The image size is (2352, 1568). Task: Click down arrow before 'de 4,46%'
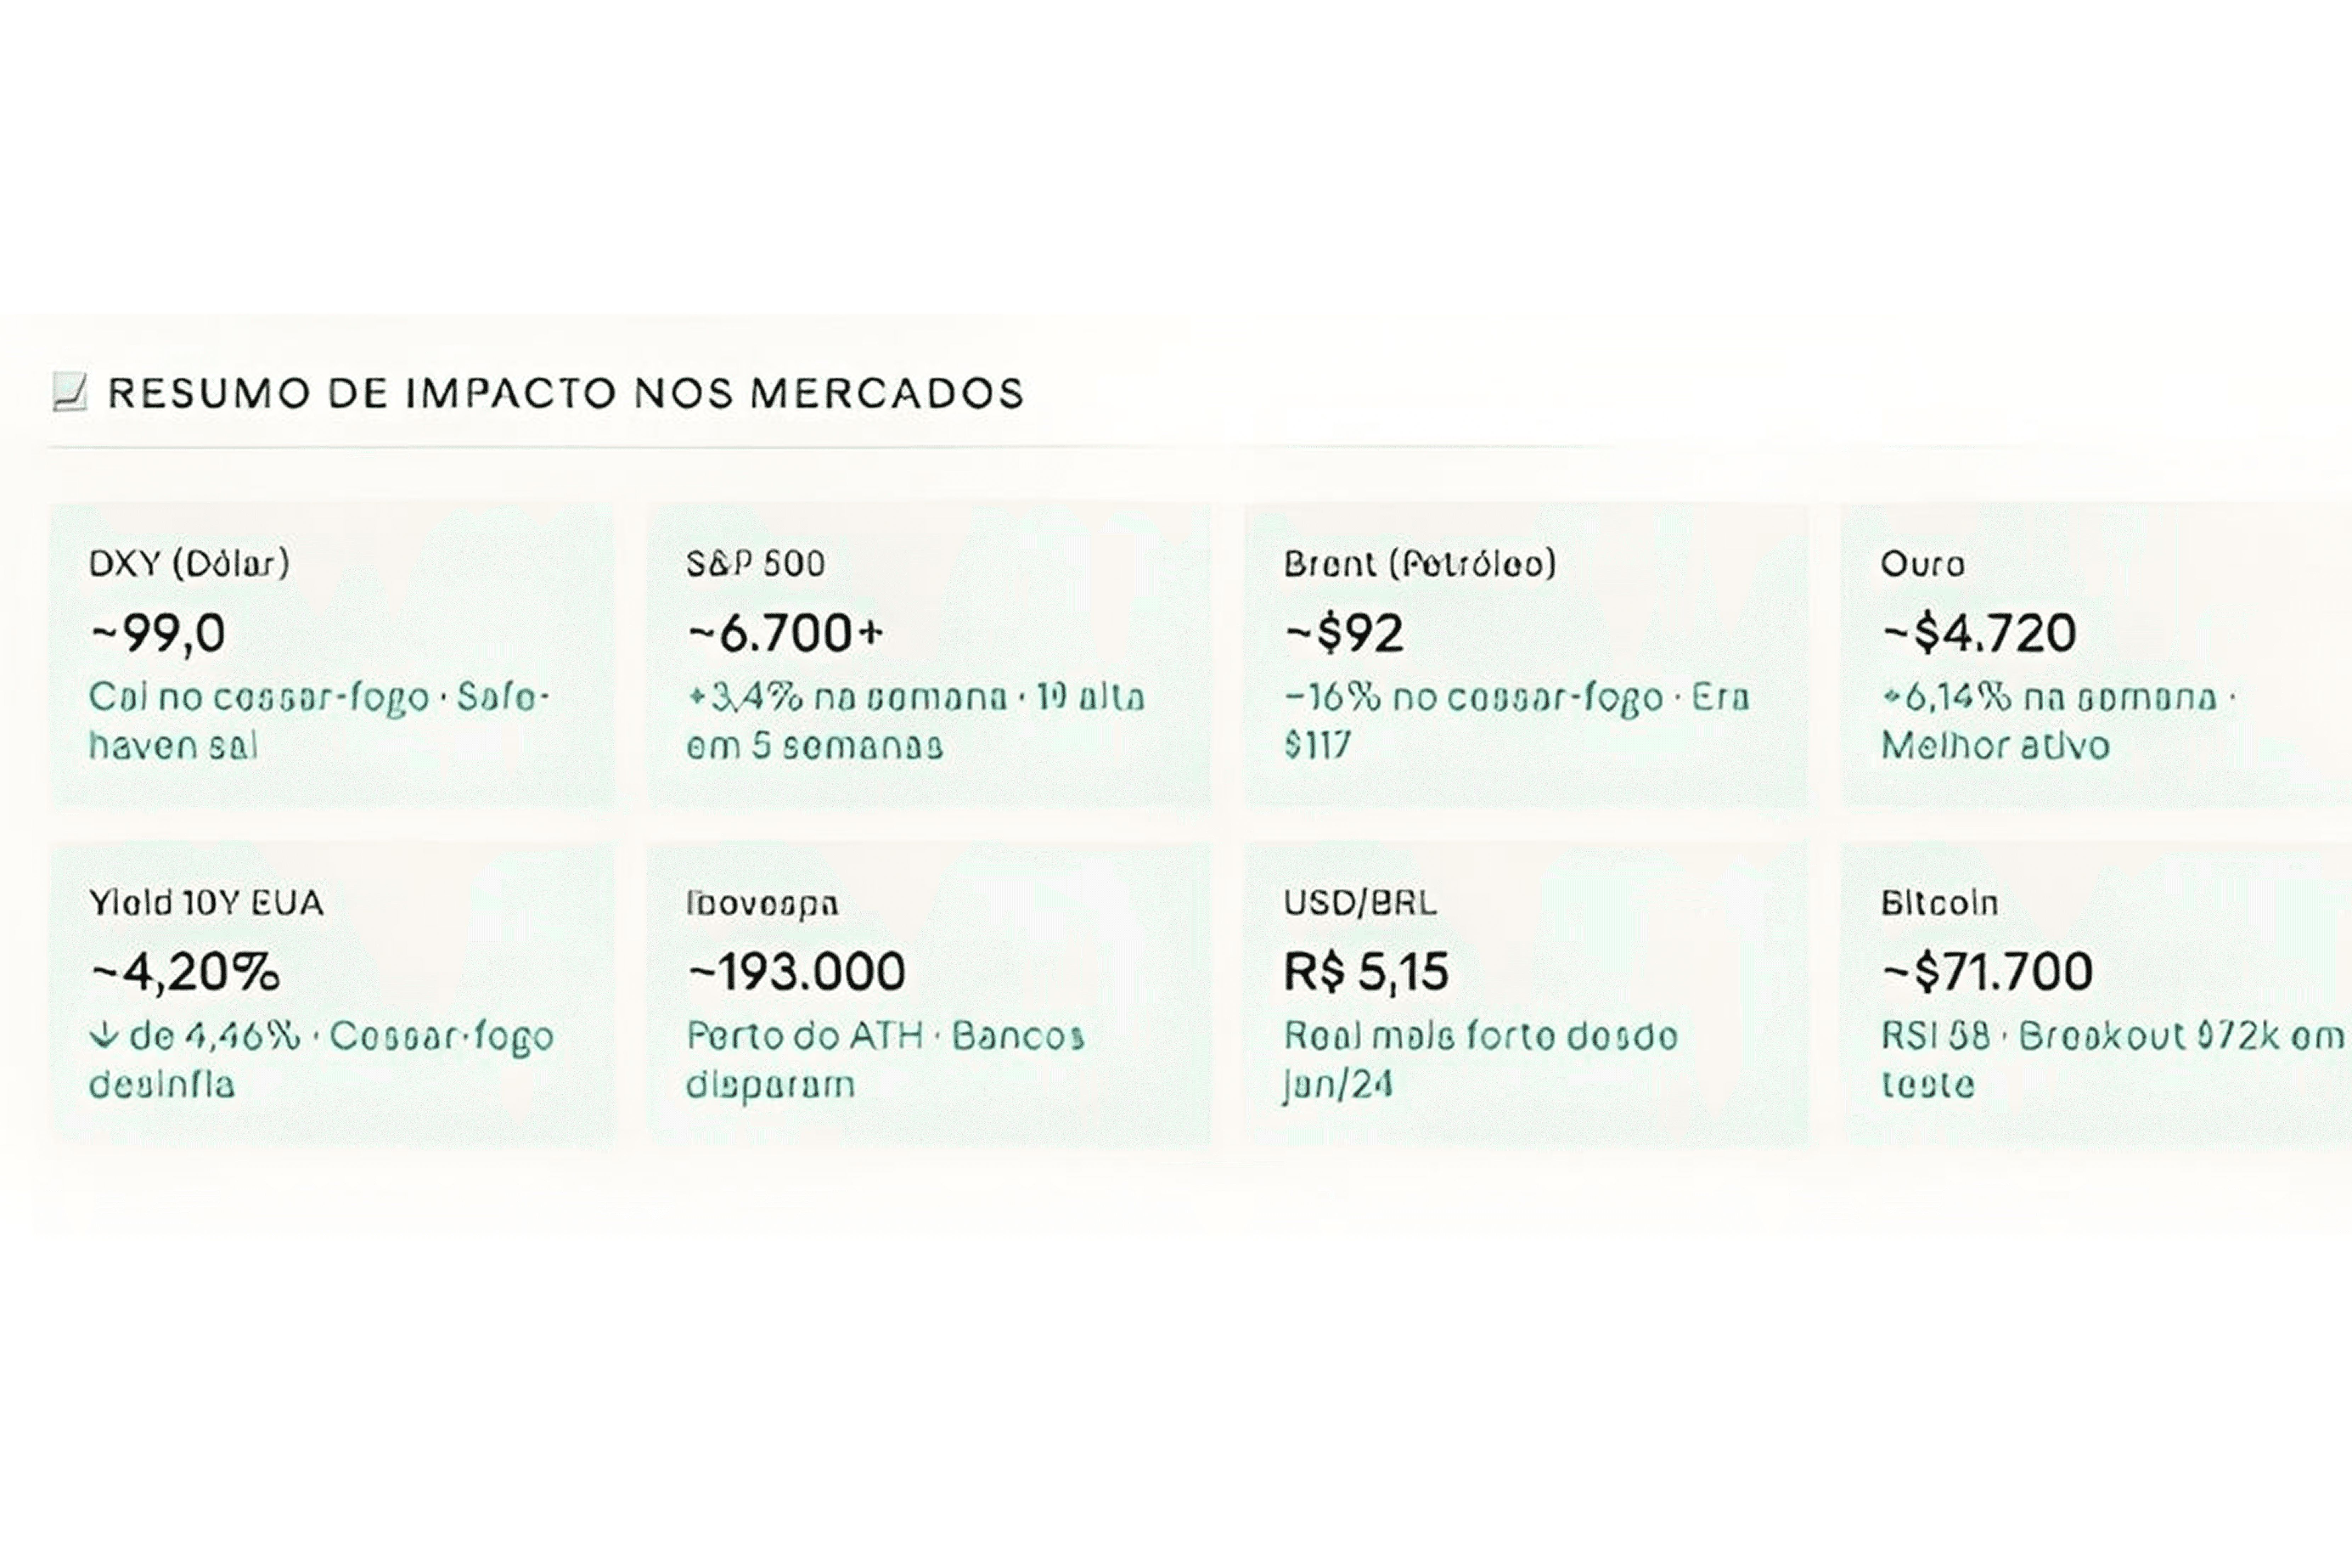tap(104, 1035)
